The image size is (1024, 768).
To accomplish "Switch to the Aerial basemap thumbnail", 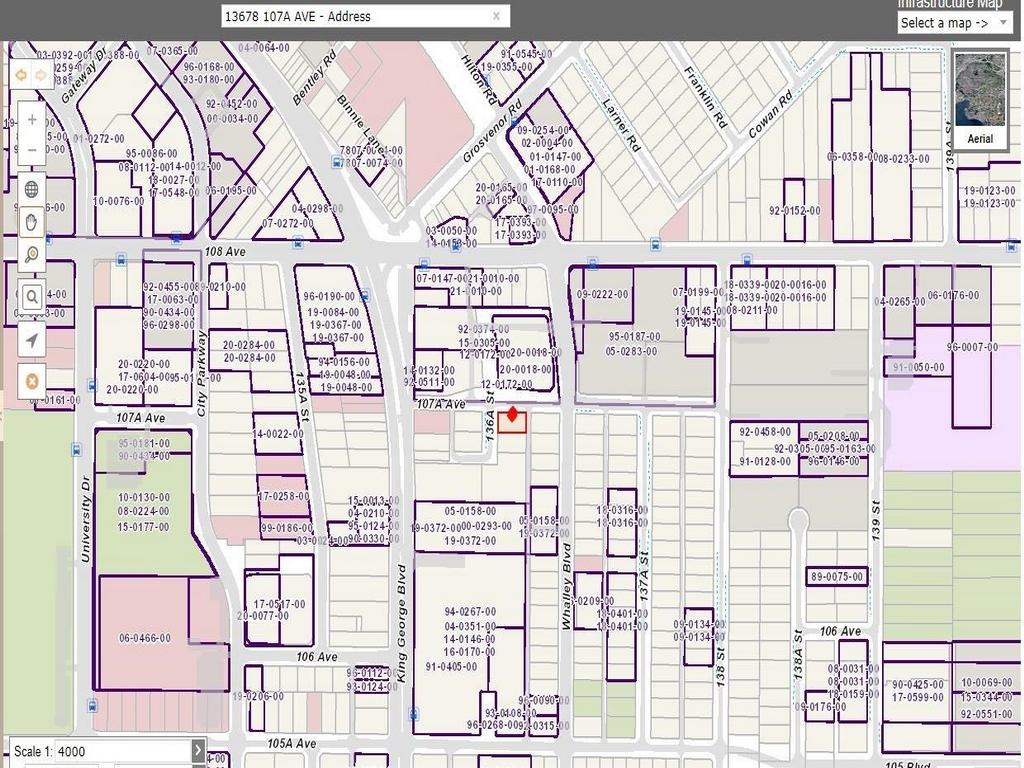I will [980, 100].
